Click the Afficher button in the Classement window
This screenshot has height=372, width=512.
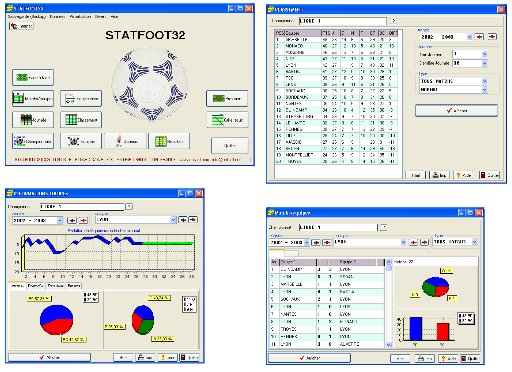[456, 110]
